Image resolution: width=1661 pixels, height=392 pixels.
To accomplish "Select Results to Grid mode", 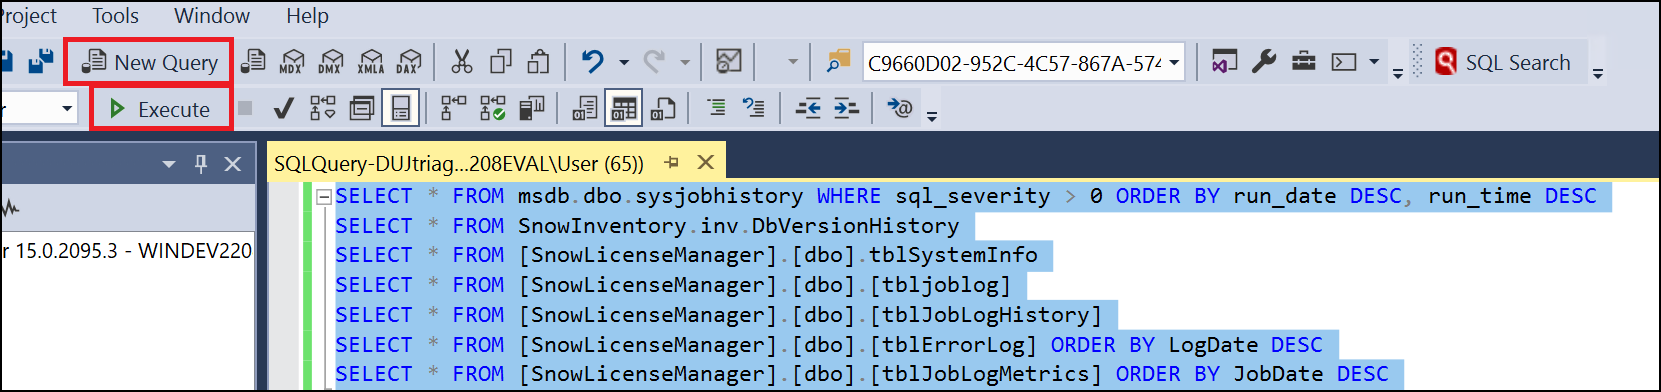I will click(x=623, y=108).
